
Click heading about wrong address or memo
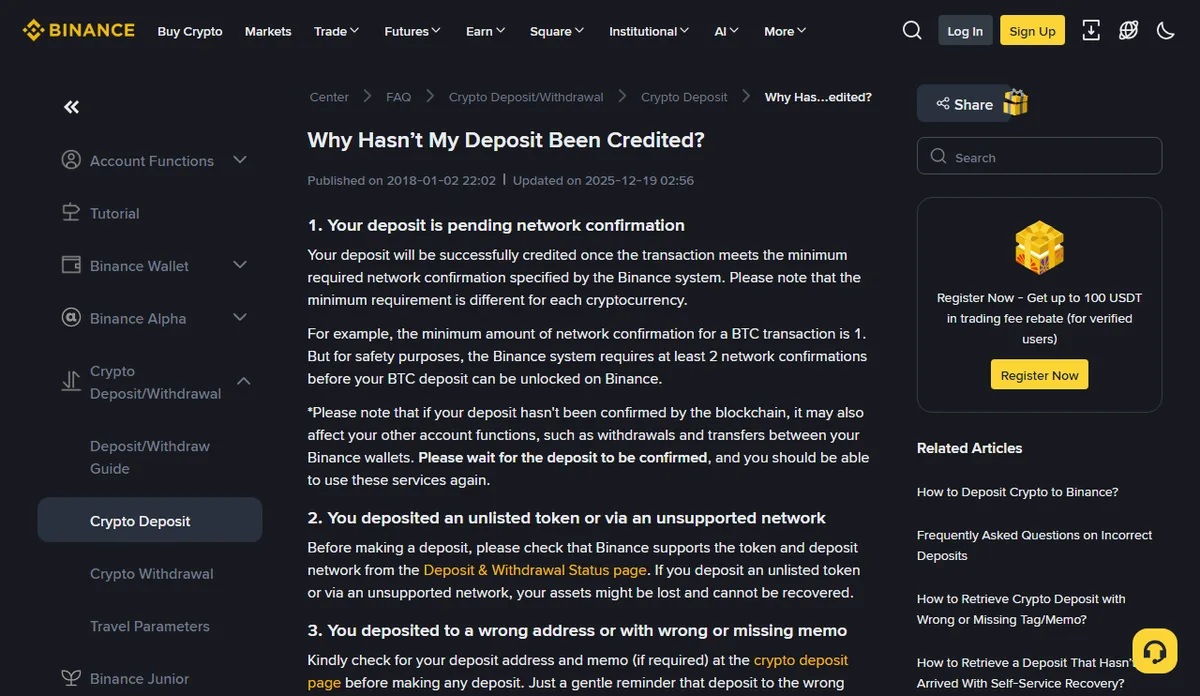click(x=577, y=631)
